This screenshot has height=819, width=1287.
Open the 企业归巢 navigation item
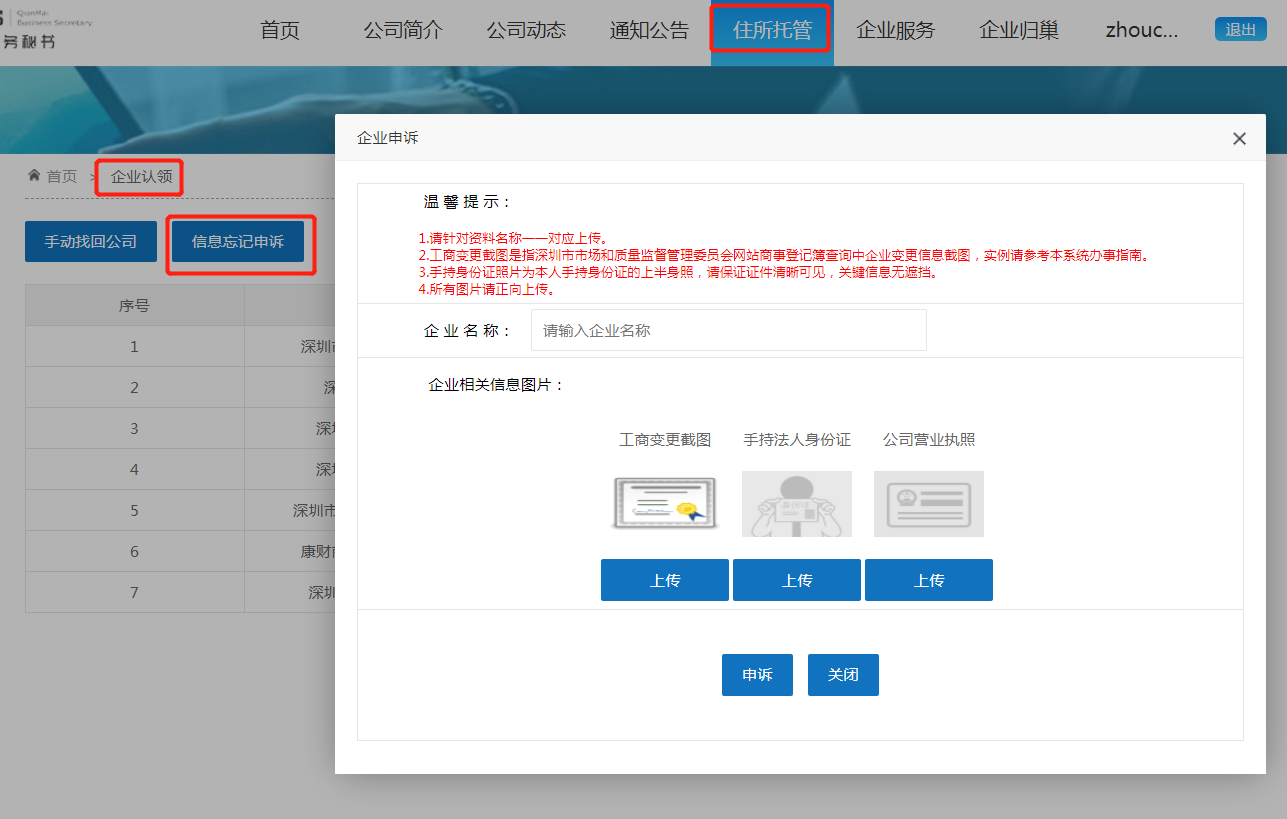1019,30
